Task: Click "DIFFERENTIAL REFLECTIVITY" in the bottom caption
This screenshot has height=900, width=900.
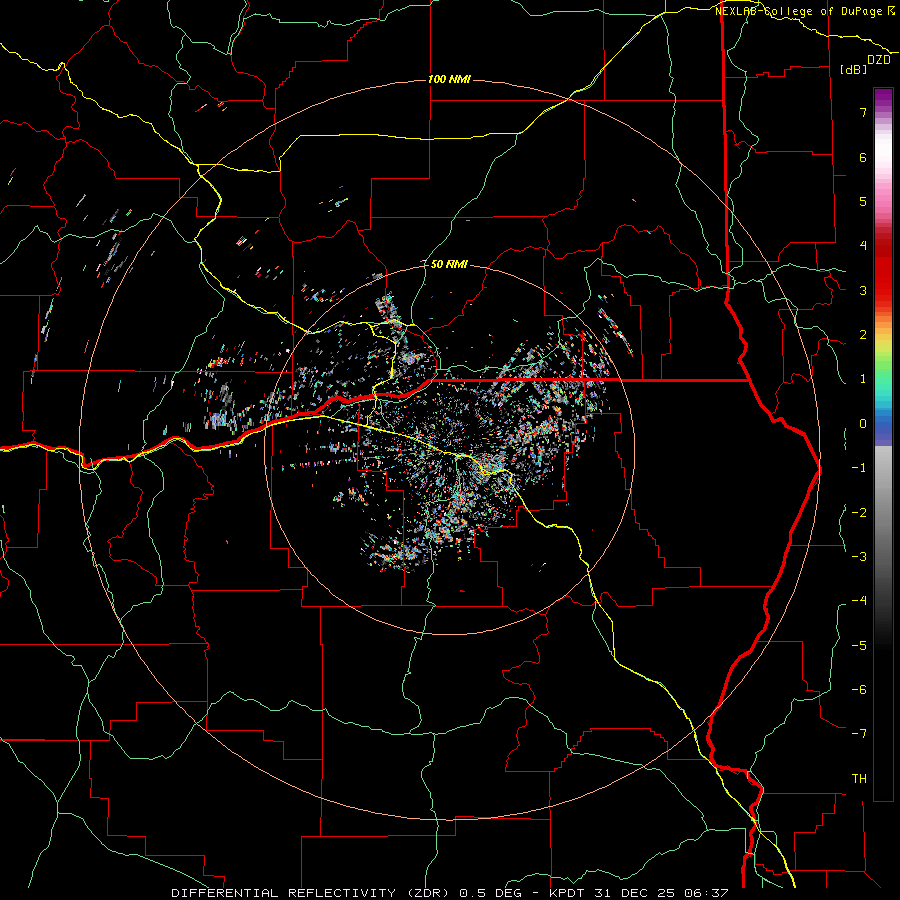Action: point(284,893)
